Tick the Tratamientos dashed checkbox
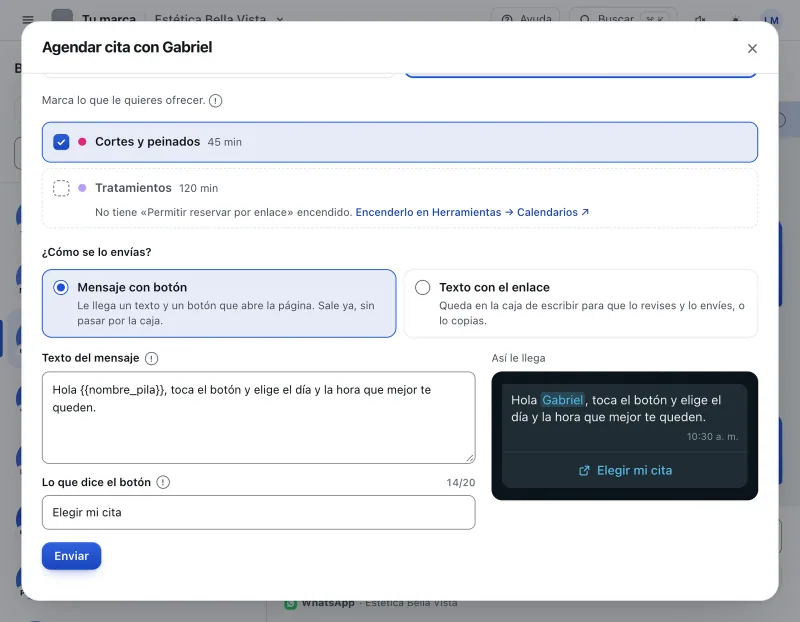800x622 pixels. pyautogui.click(x=61, y=188)
